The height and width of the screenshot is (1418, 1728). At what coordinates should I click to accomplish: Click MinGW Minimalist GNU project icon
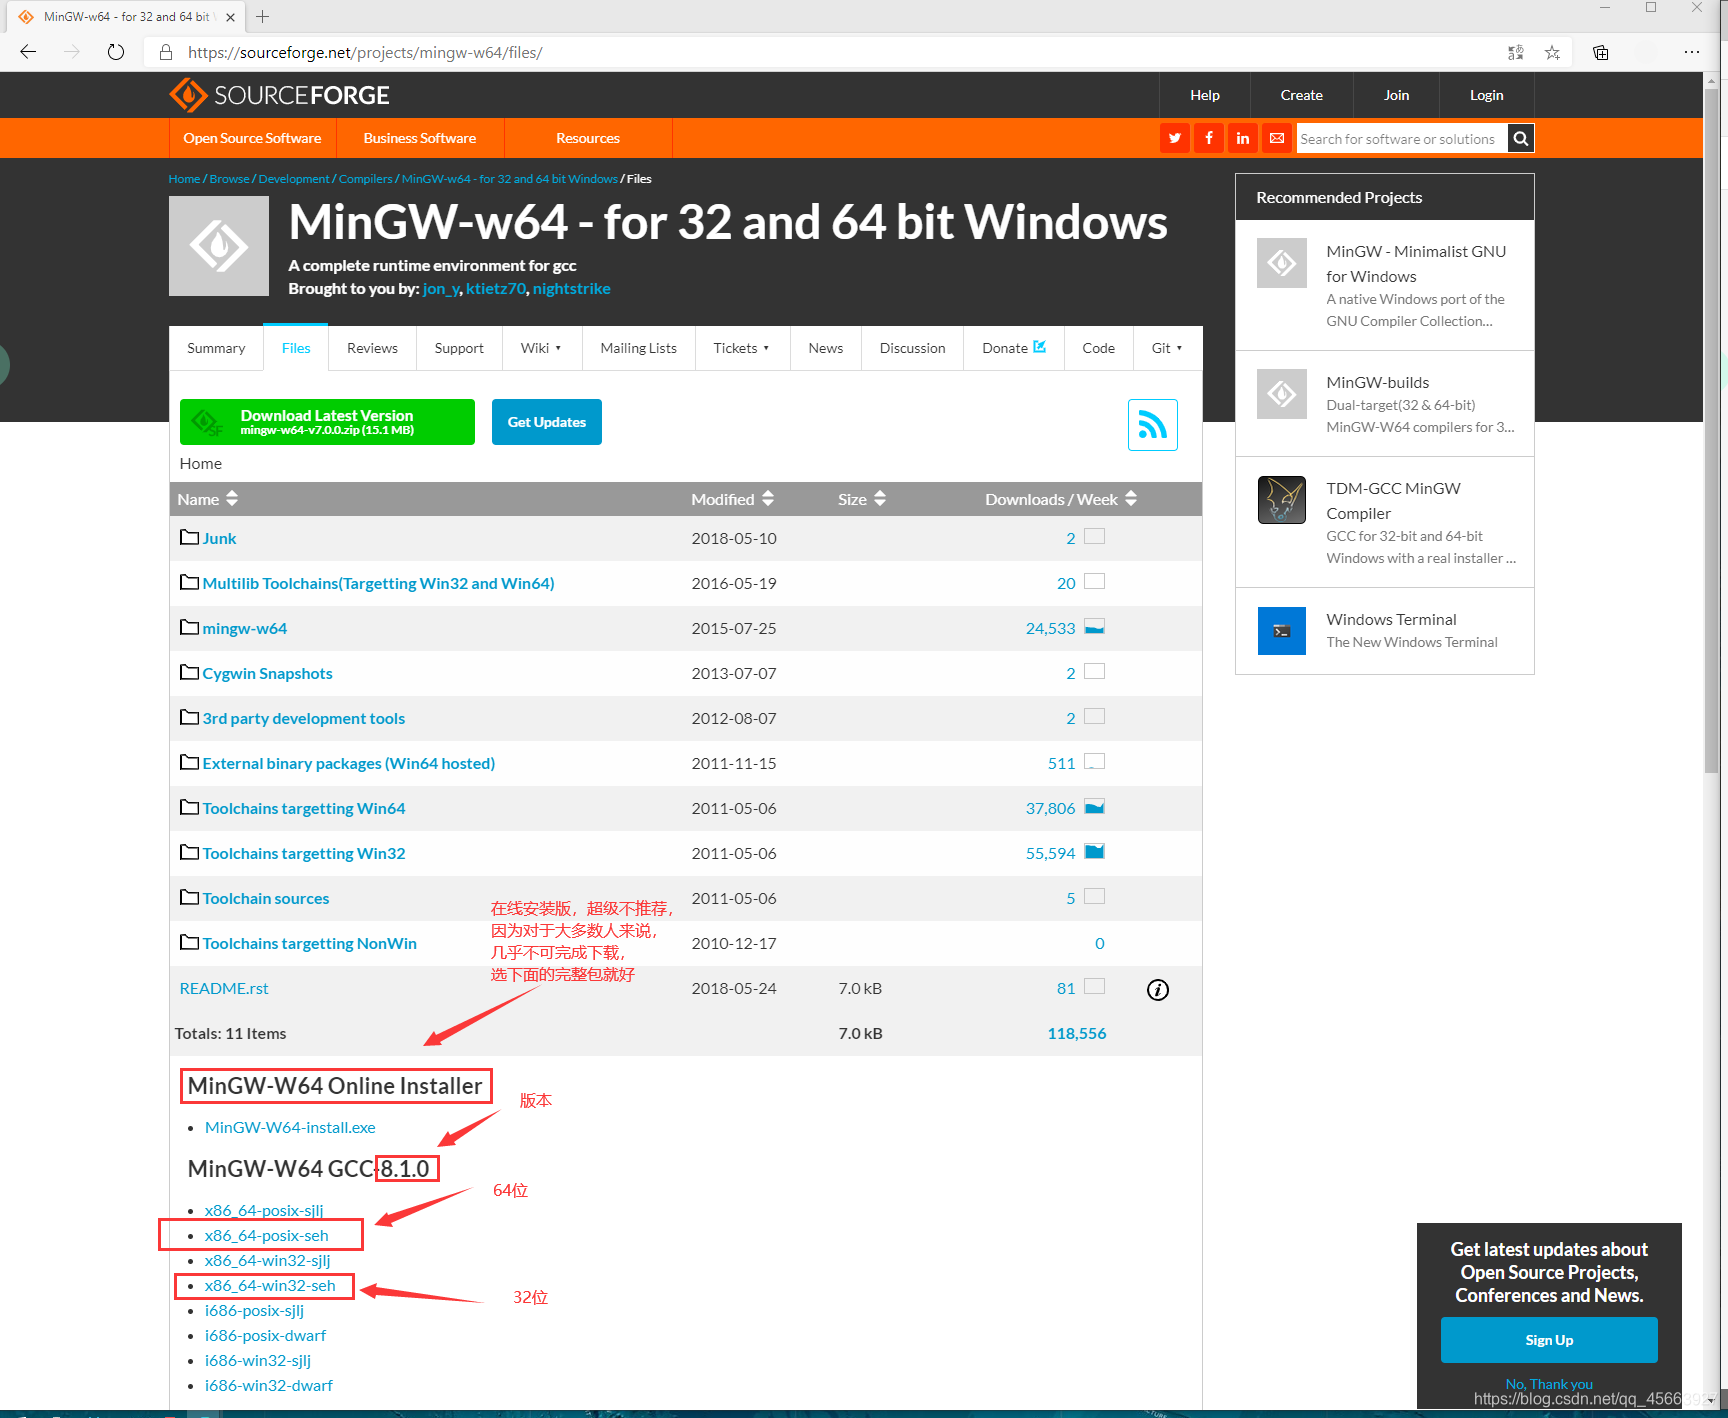pyautogui.click(x=1282, y=263)
